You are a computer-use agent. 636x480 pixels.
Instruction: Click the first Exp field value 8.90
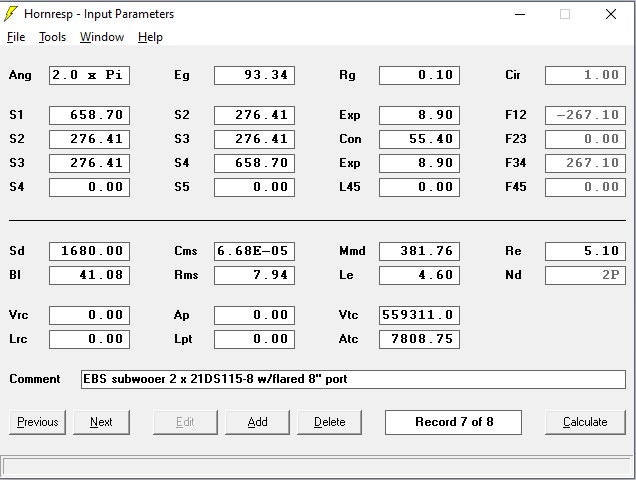tap(419, 115)
